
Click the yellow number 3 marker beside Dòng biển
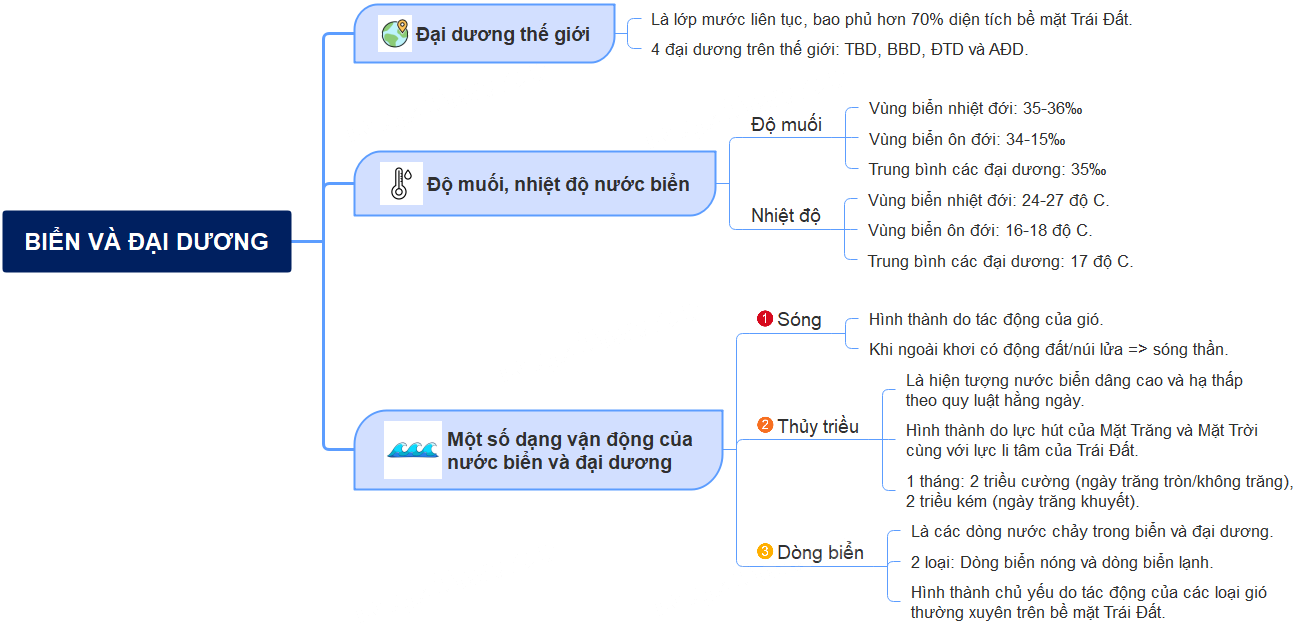tap(765, 551)
